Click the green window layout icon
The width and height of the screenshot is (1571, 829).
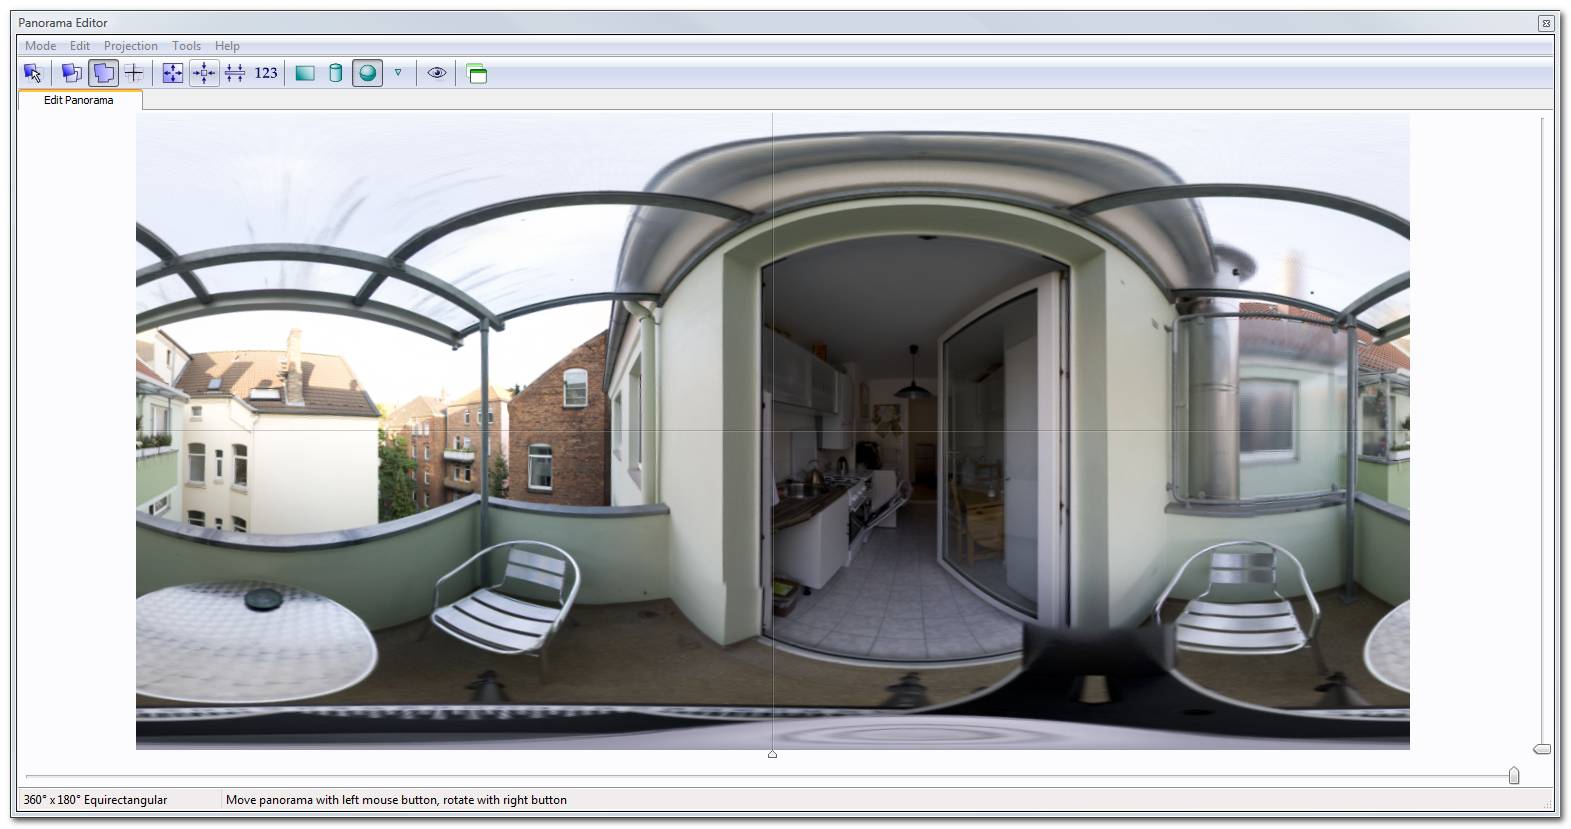(477, 73)
